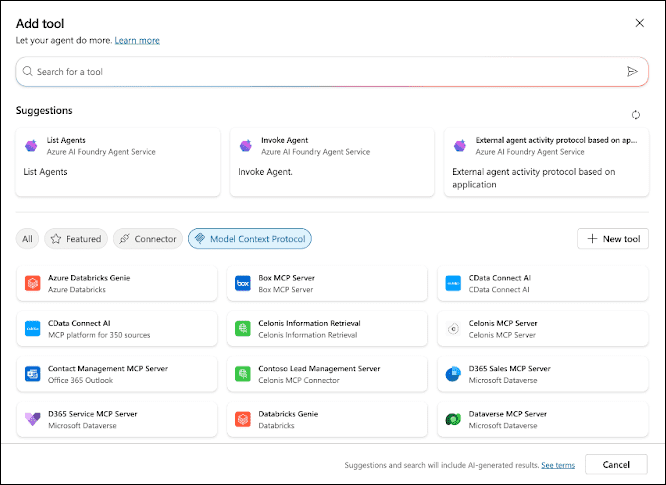The width and height of the screenshot is (666, 485).
Task: Click the D365 Sales MCP Server icon
Action: click(x=452, y=373)
